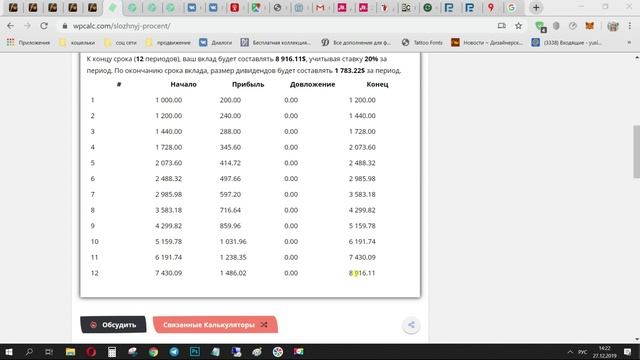Image resolution: width=640 pixels, height=360 pixels.
Task: Open the Бесплатная коллекция bookmark
Action: (276, 42)
